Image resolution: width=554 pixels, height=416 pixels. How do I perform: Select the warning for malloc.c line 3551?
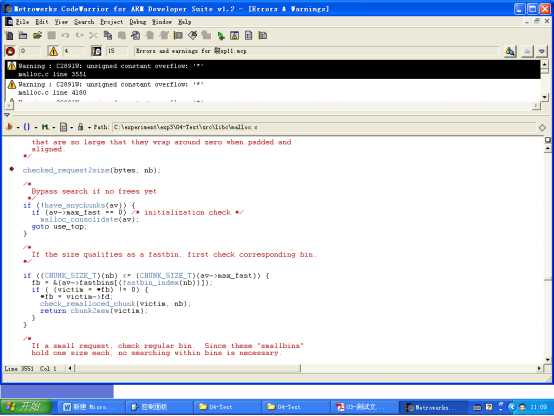click(273, 70)
